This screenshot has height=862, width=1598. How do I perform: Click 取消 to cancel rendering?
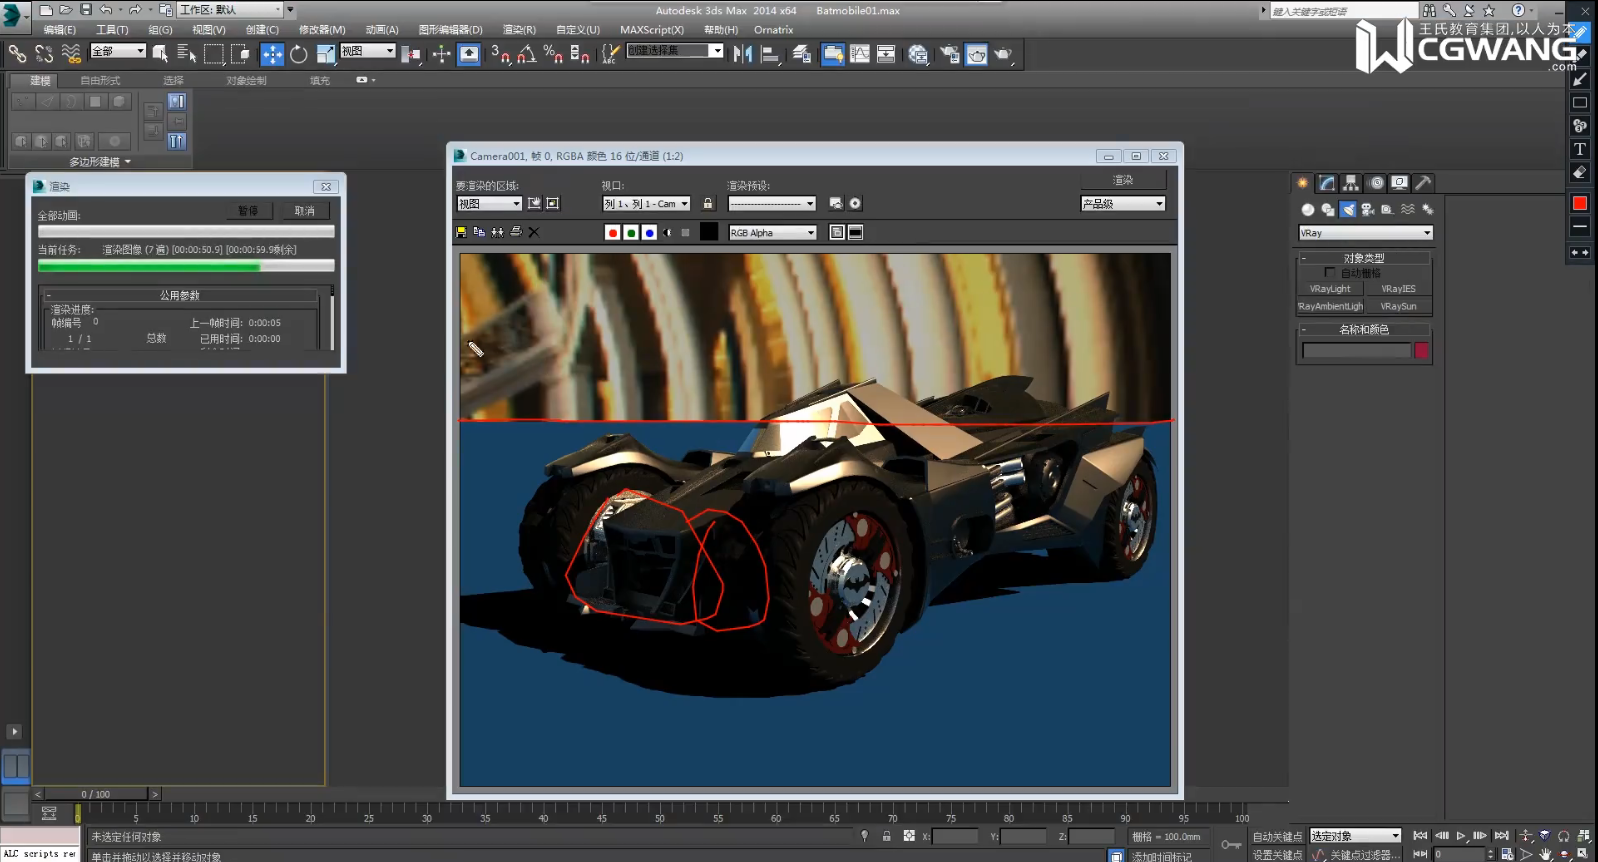pyautogui.click(x=304, y=211)
